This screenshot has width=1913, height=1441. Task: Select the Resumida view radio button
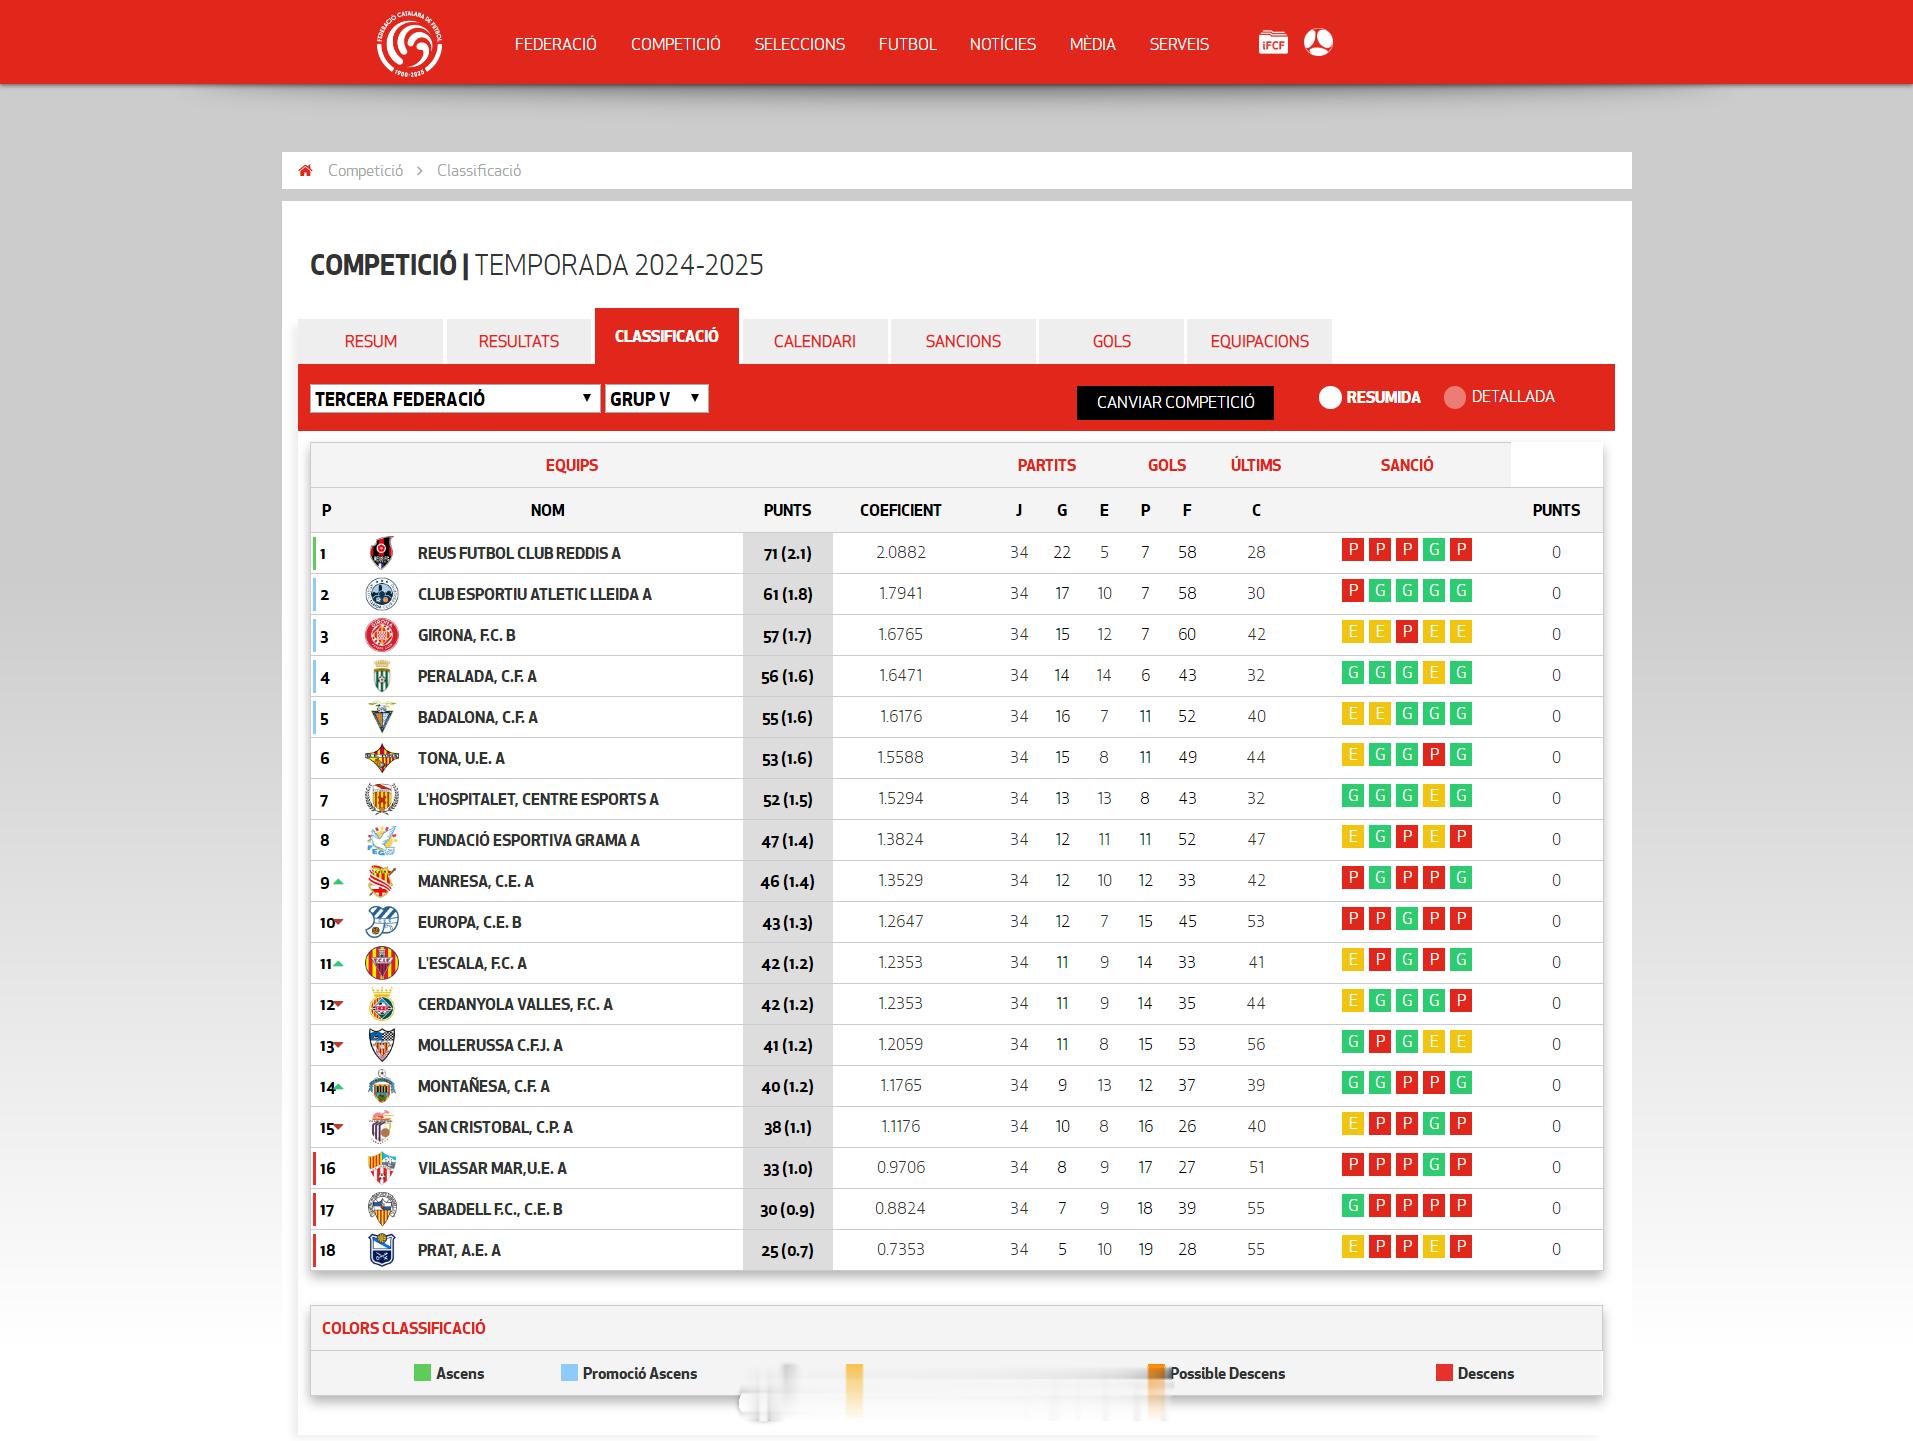coord(1330,397)
